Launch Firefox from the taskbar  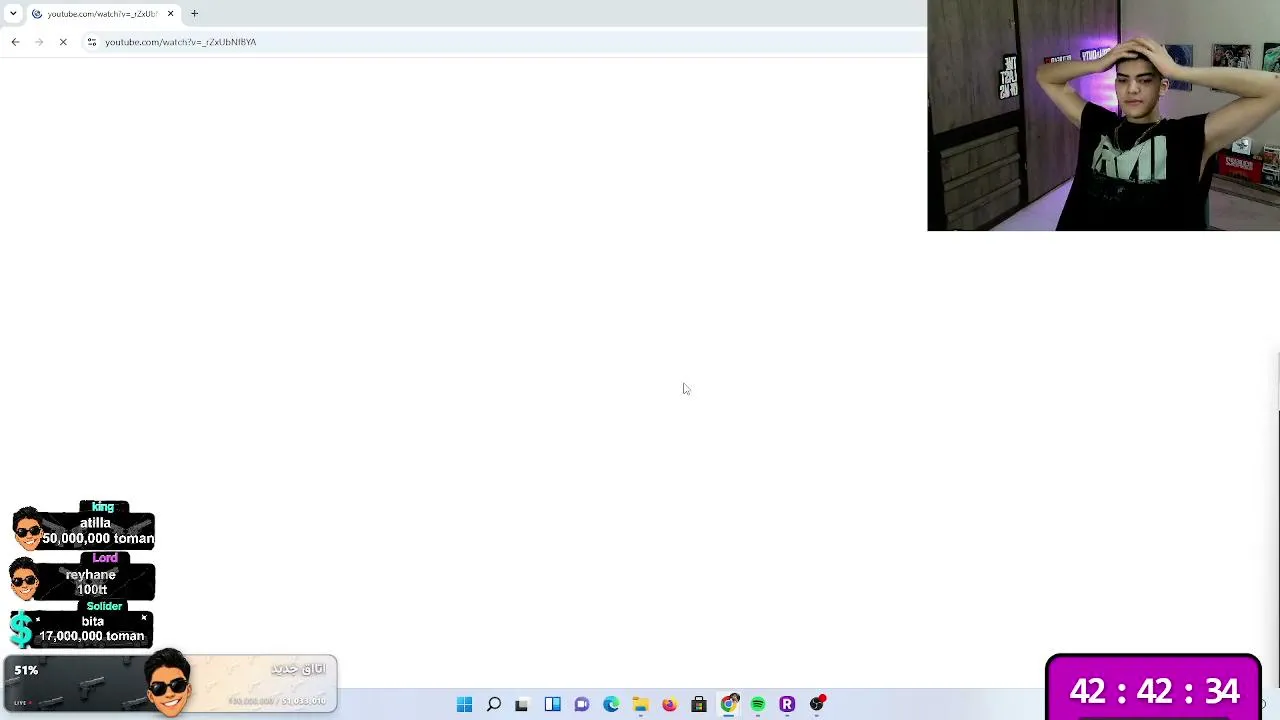point(669,705)
